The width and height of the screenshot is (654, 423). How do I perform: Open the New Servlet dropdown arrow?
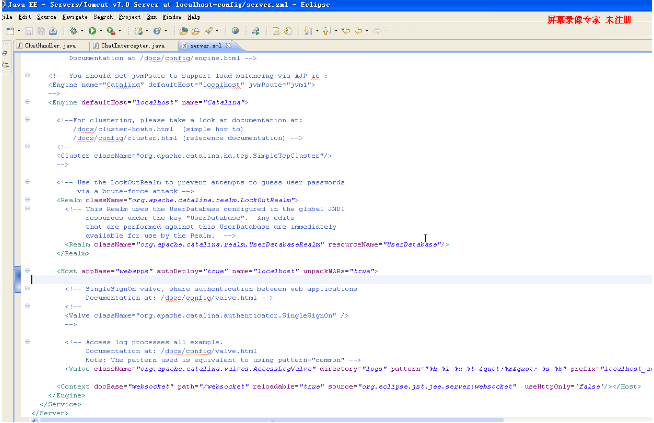click(166, 31)
